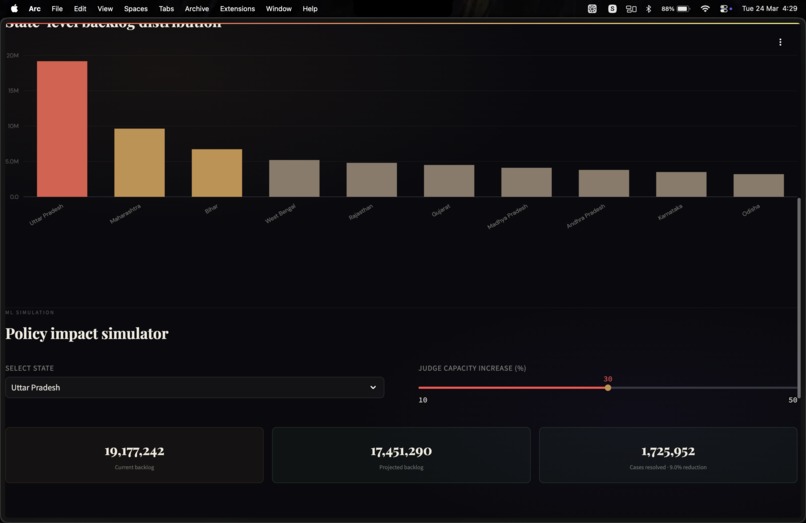Open the Help menu
The height and width of the screenshot is (523, 806).
[x=310, y=9]
